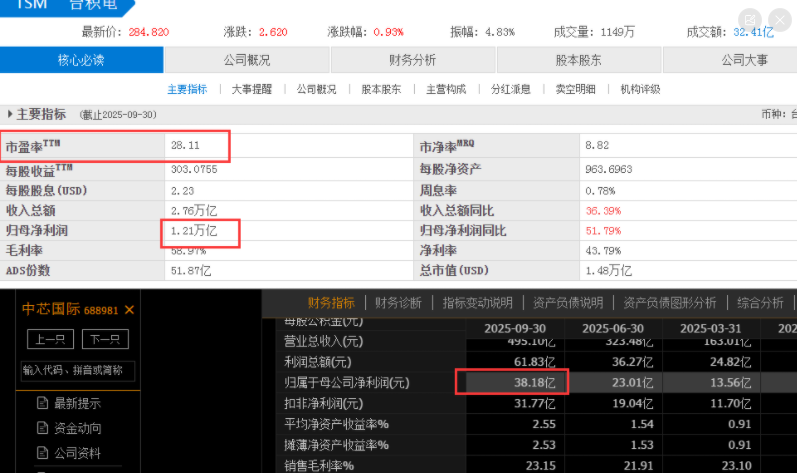The width and height of the screenshot is (797, 473).
Task: Select the 平均净资产收益率% row label
Action: [336, 424]
